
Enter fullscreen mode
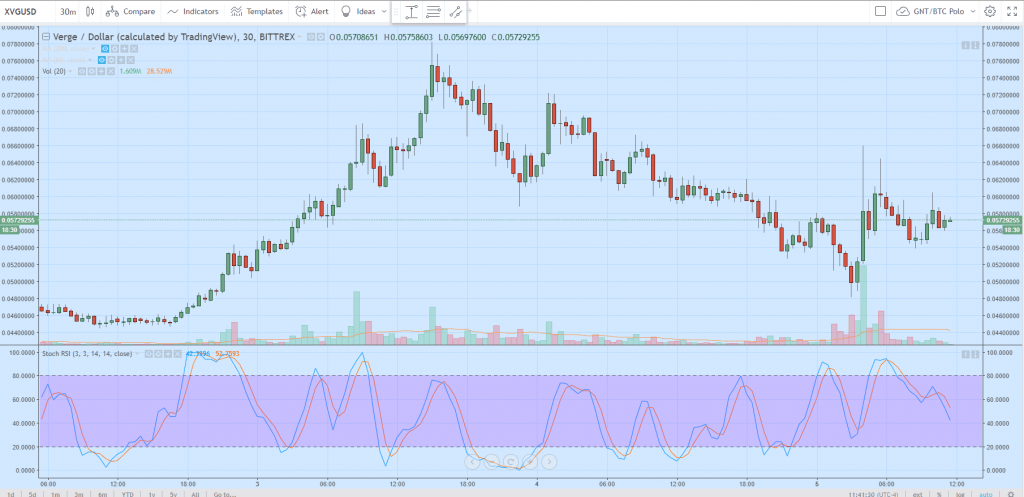pos(1010,12)
